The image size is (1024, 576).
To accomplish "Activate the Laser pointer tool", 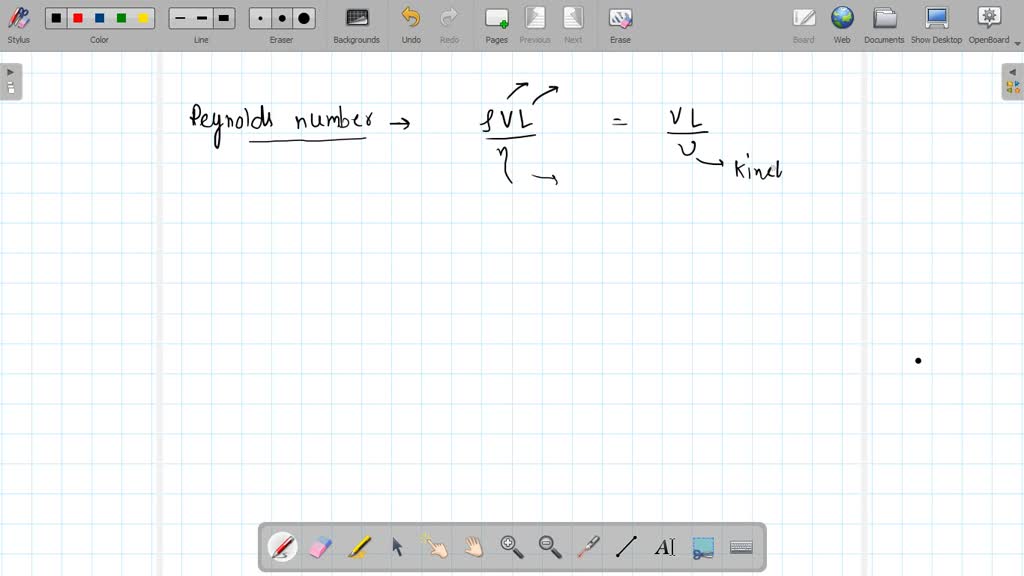I will [587, 547].
